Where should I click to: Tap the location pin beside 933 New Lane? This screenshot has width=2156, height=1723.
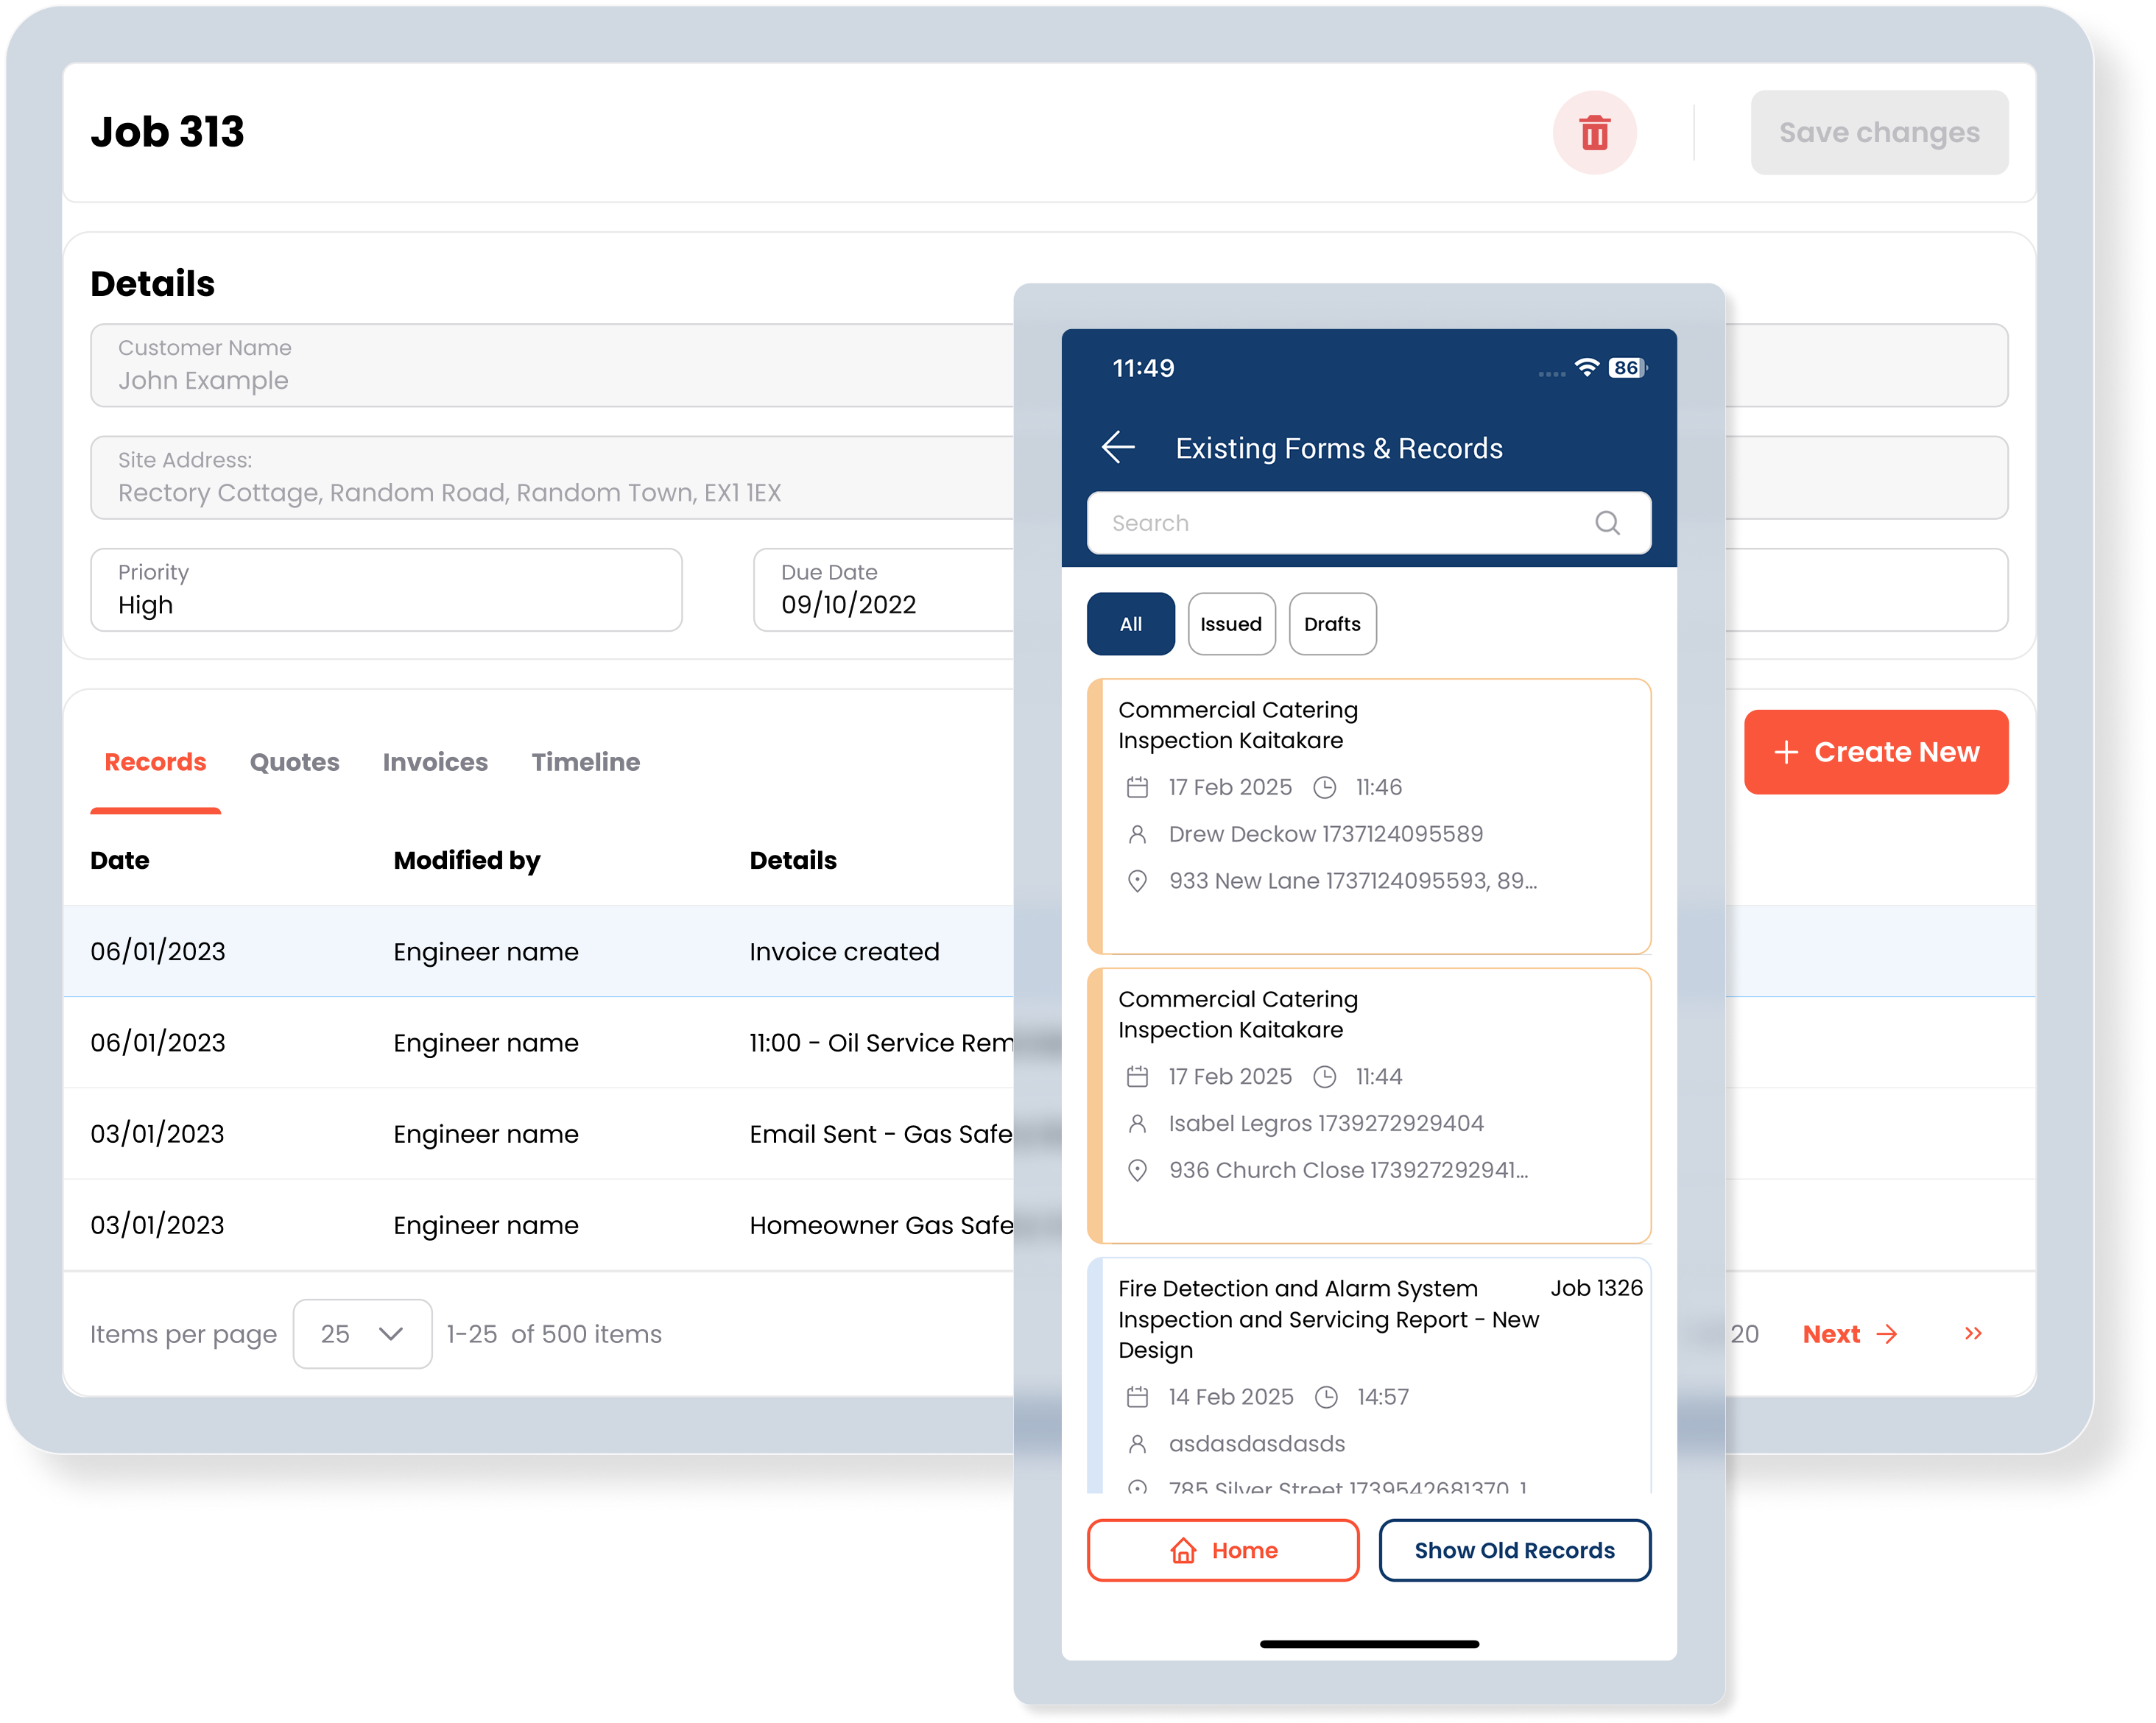coord(1137,881)
